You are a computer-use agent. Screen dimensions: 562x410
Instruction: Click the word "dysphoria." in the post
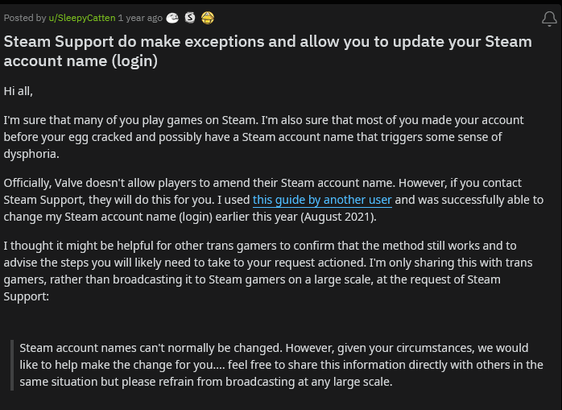click(32, 154)
